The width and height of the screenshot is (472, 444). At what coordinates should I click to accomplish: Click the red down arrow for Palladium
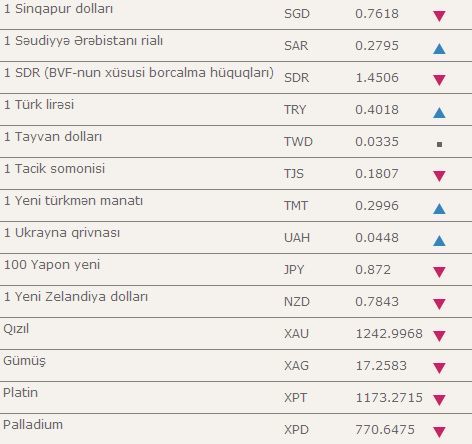[439, 432]
